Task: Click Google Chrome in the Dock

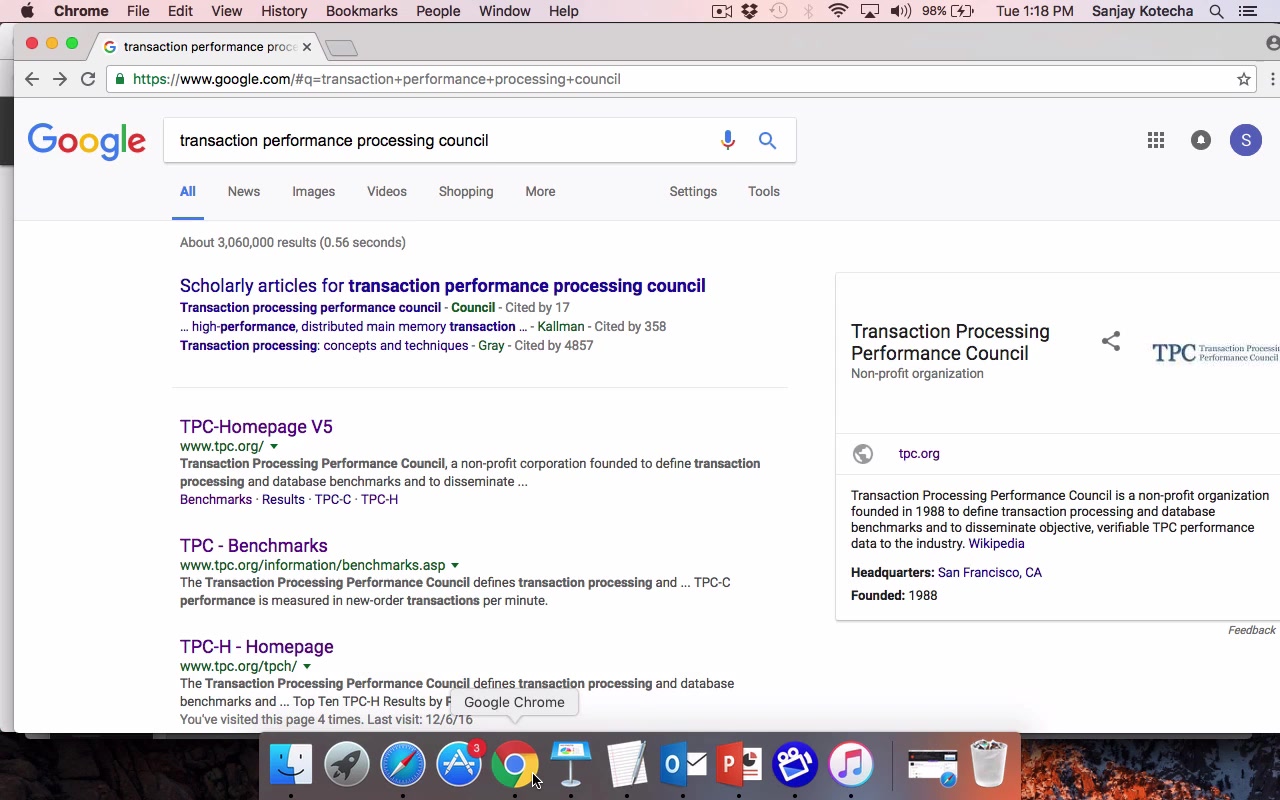Action: [515, 765]
